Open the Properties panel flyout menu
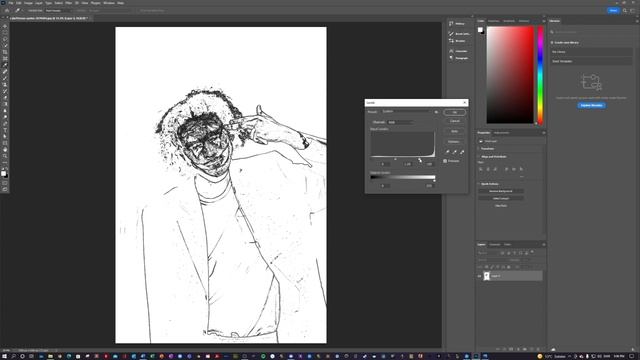Screen dimensions: 640x360 point(543,133)
